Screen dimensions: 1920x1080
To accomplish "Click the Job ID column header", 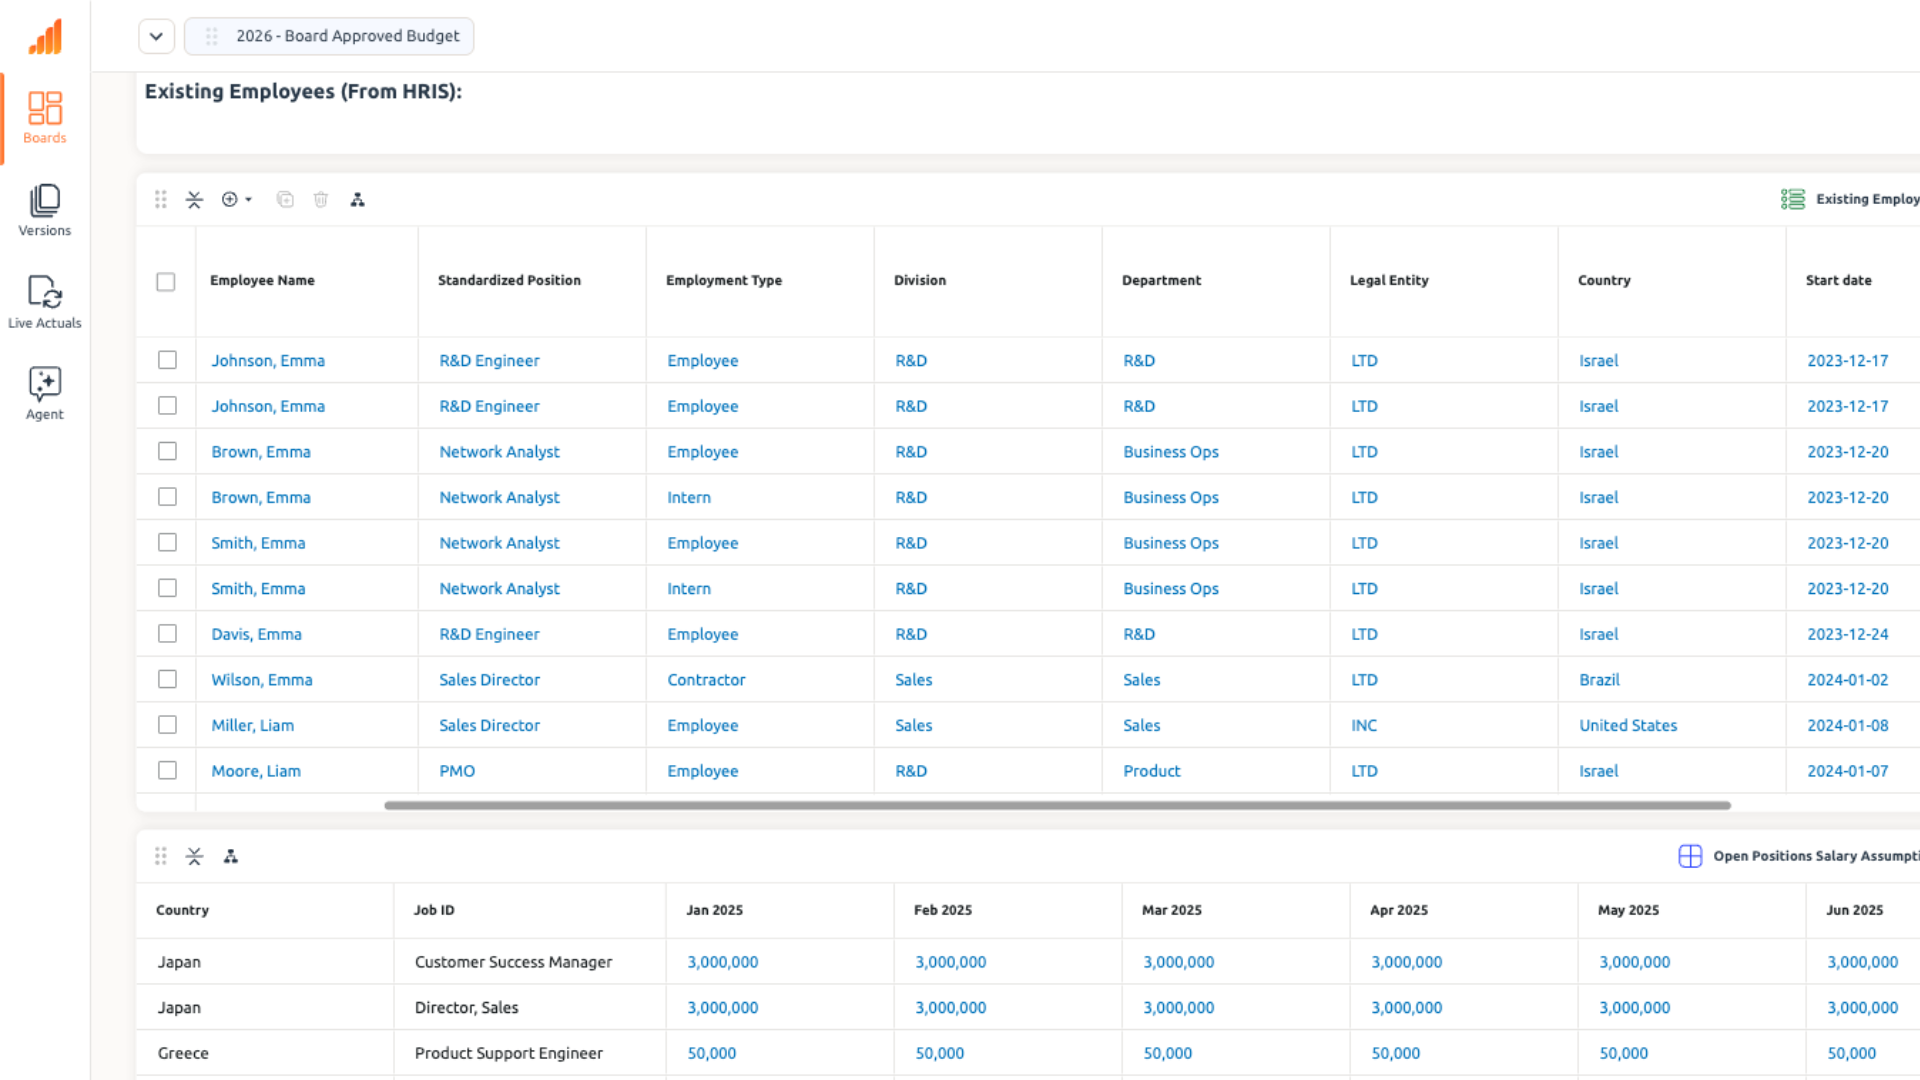I will [x=434, y=910].
